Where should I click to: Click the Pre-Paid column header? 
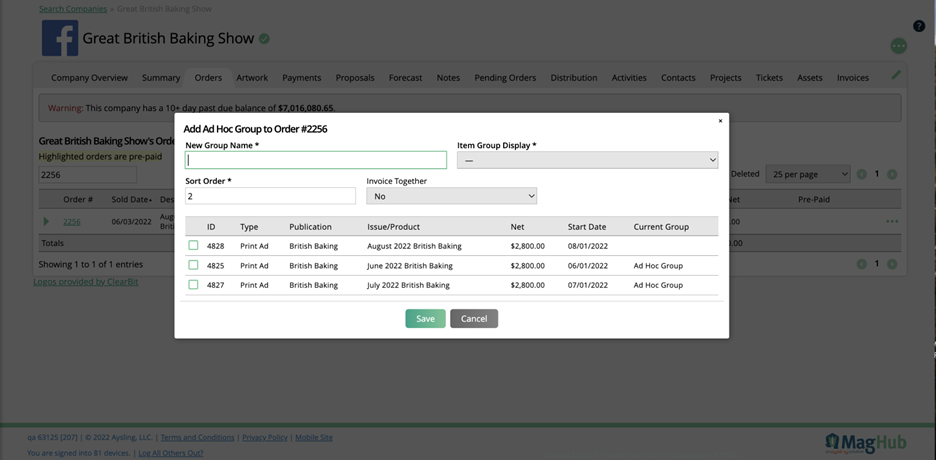(x=814, y=199)
